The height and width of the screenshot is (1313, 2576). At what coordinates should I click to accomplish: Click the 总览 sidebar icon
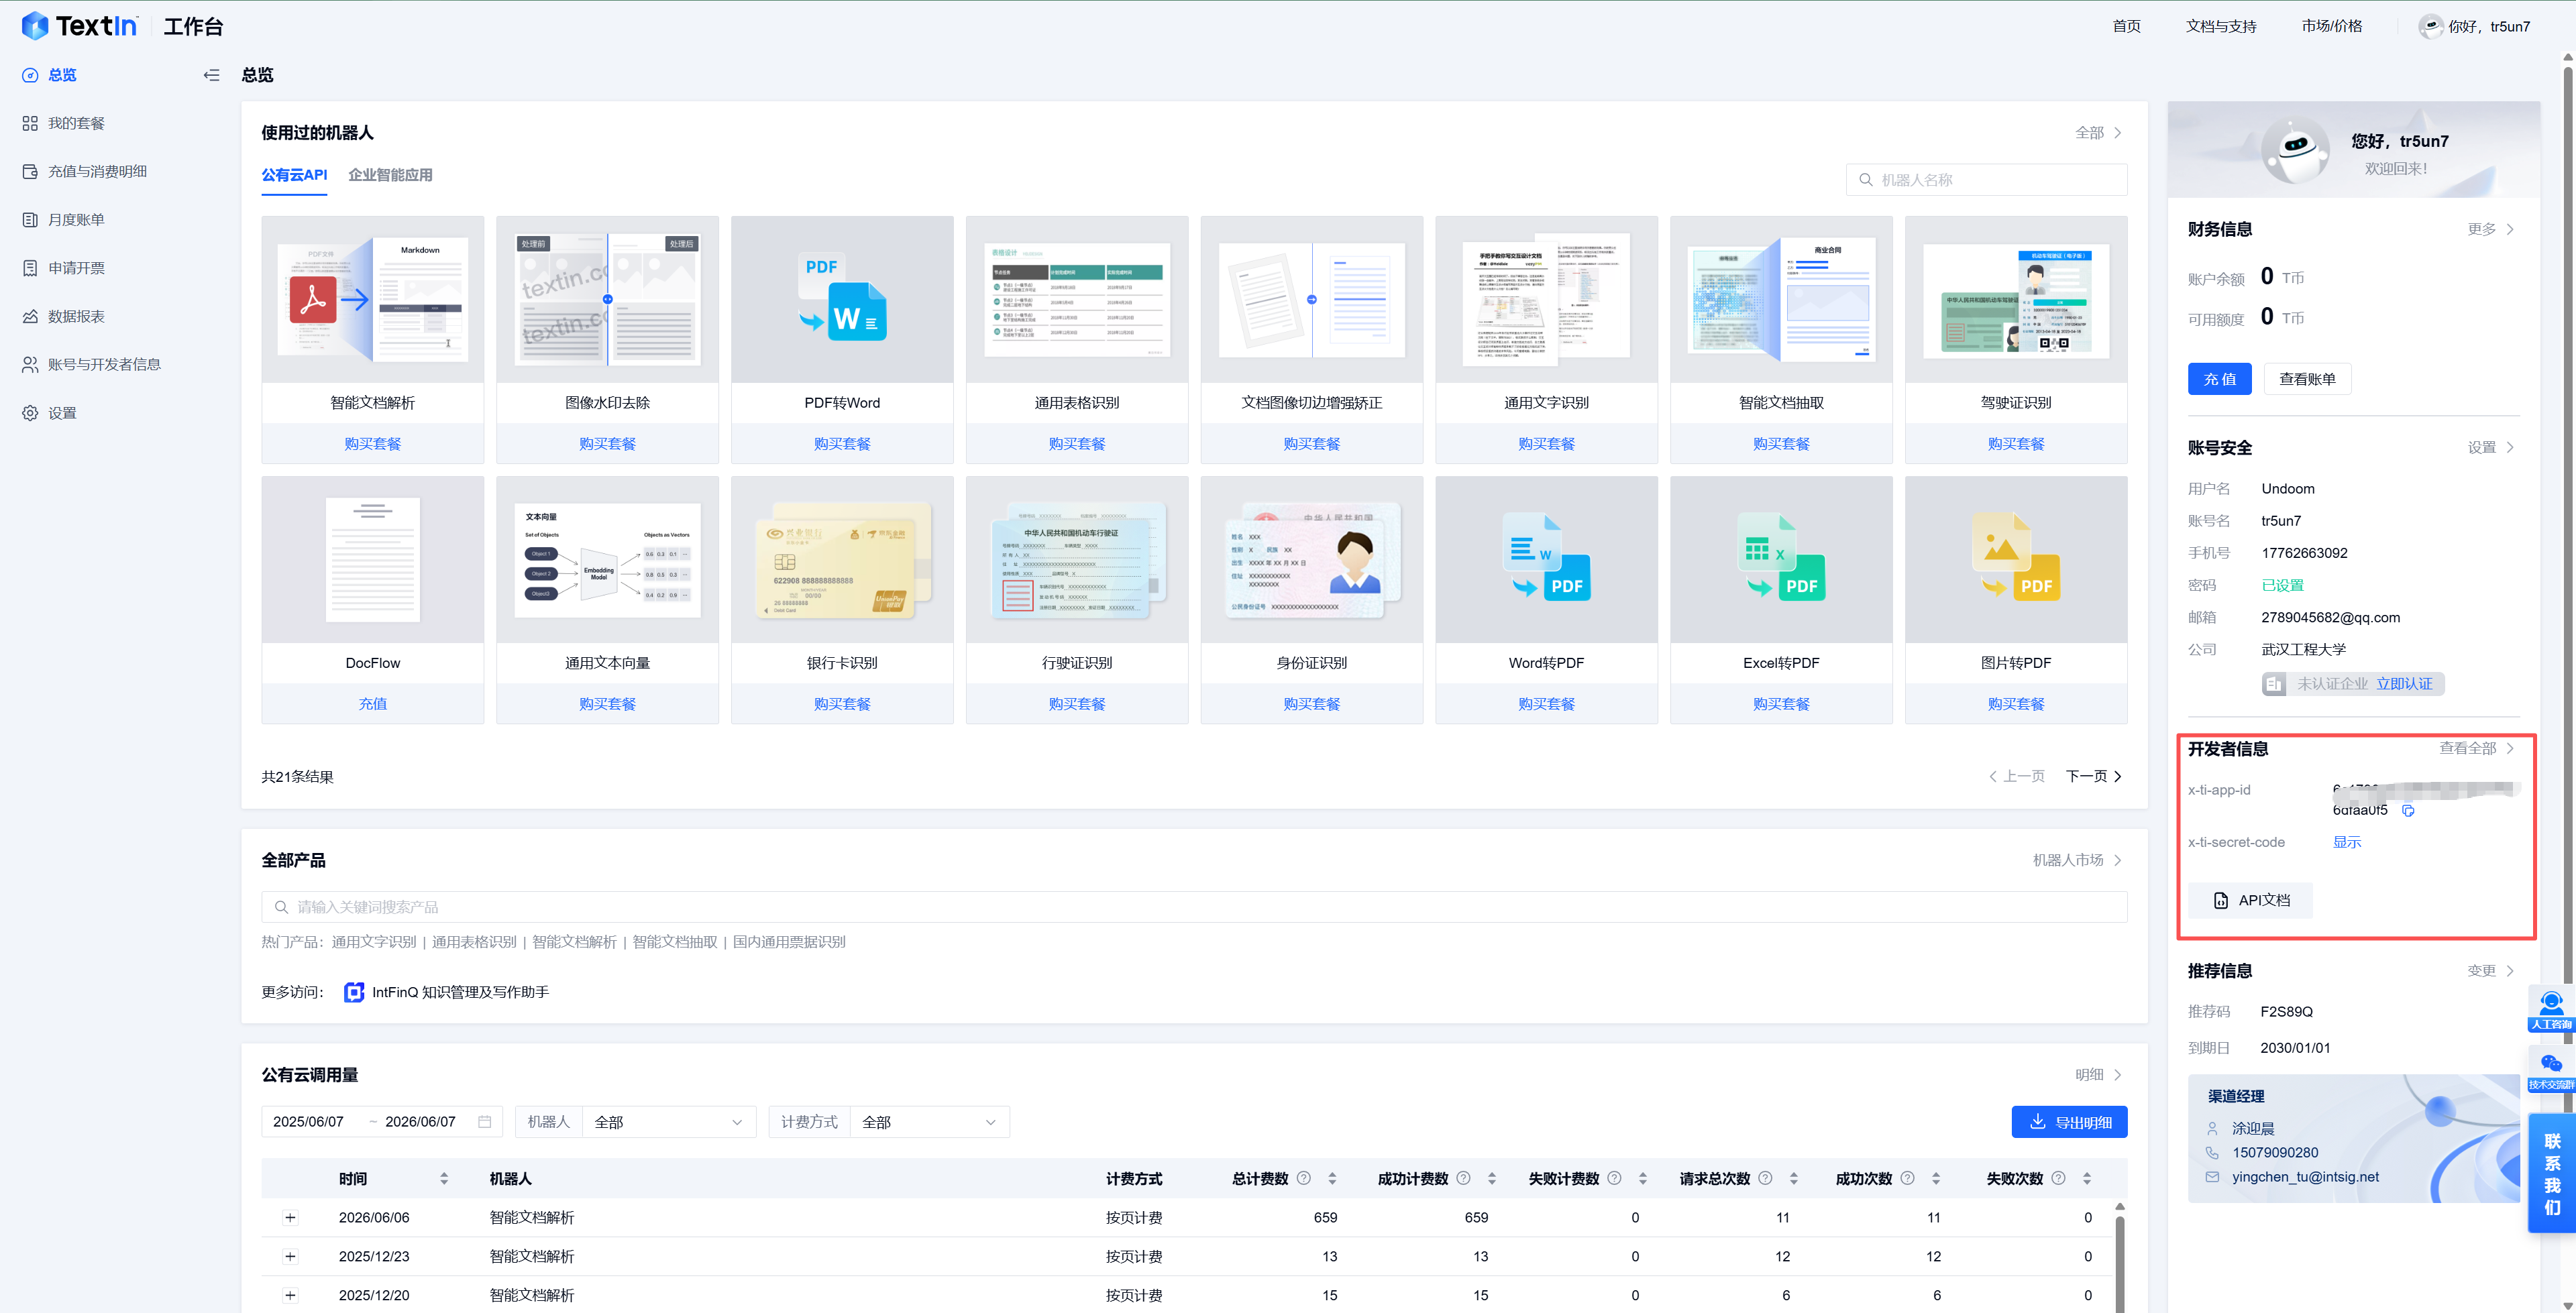point(30,75)
